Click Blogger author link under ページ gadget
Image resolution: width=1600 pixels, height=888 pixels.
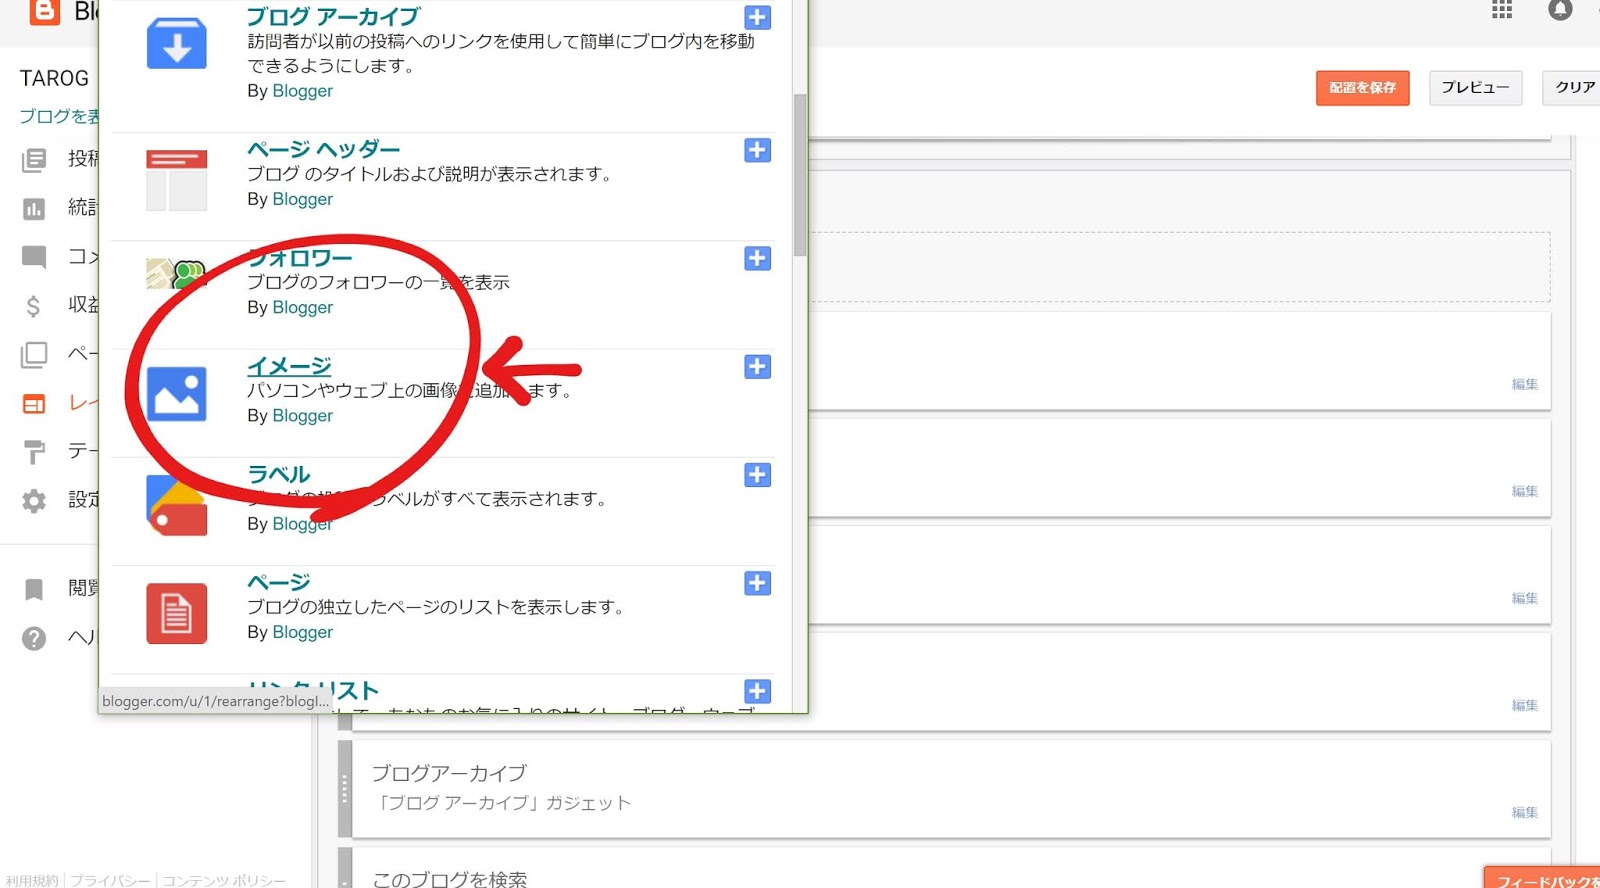[303, 633]
